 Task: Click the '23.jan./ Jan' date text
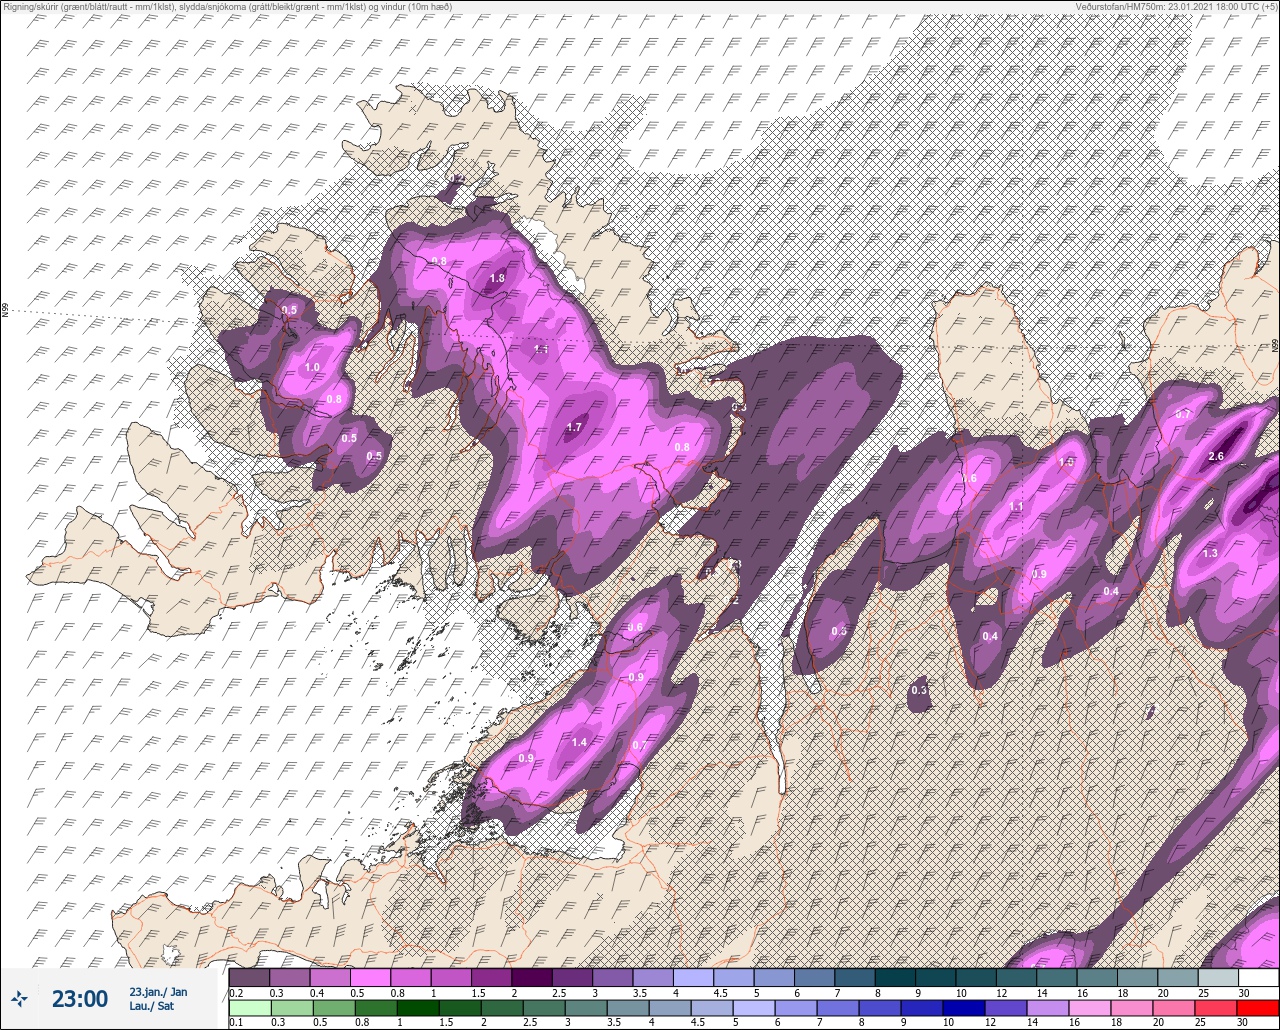158,991
